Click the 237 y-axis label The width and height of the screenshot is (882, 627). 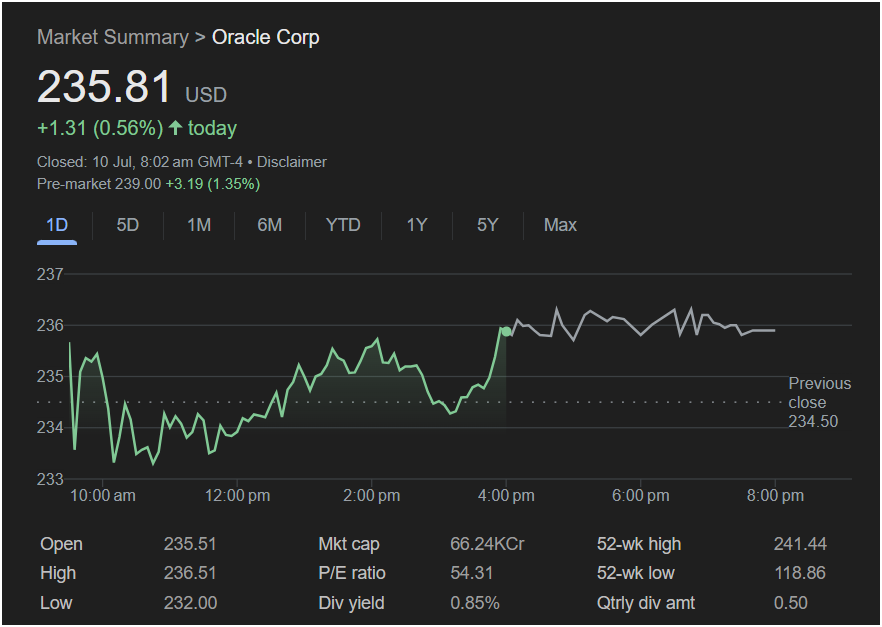coord(50,274)
